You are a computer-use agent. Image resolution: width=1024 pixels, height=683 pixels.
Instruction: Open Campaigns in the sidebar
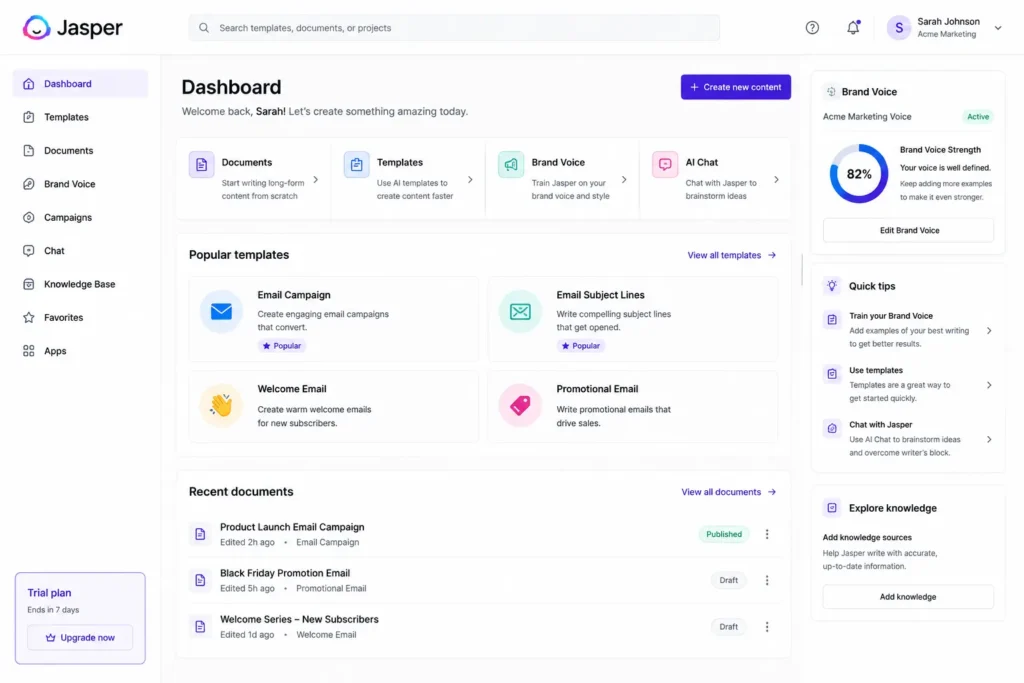(x=80, y=217)
